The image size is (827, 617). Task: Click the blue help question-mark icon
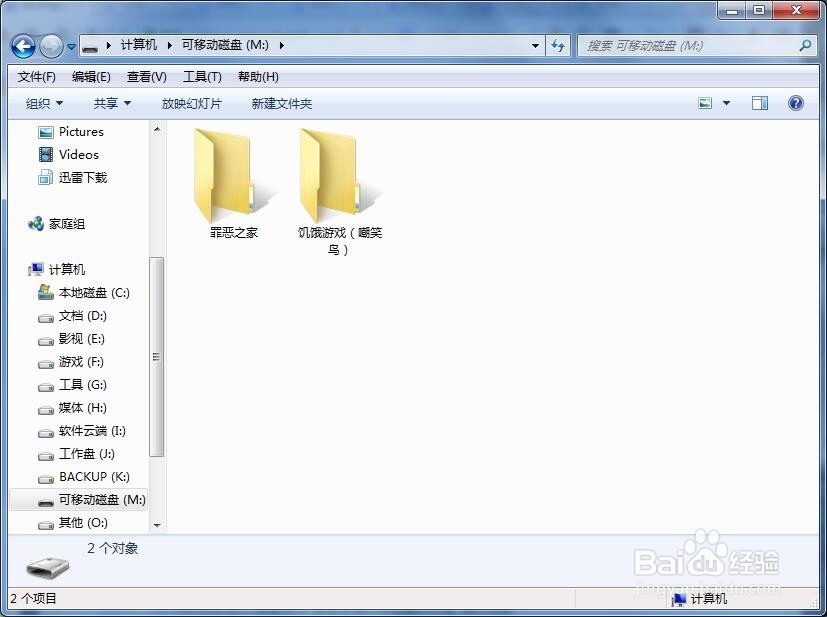[x=795, y=103]
